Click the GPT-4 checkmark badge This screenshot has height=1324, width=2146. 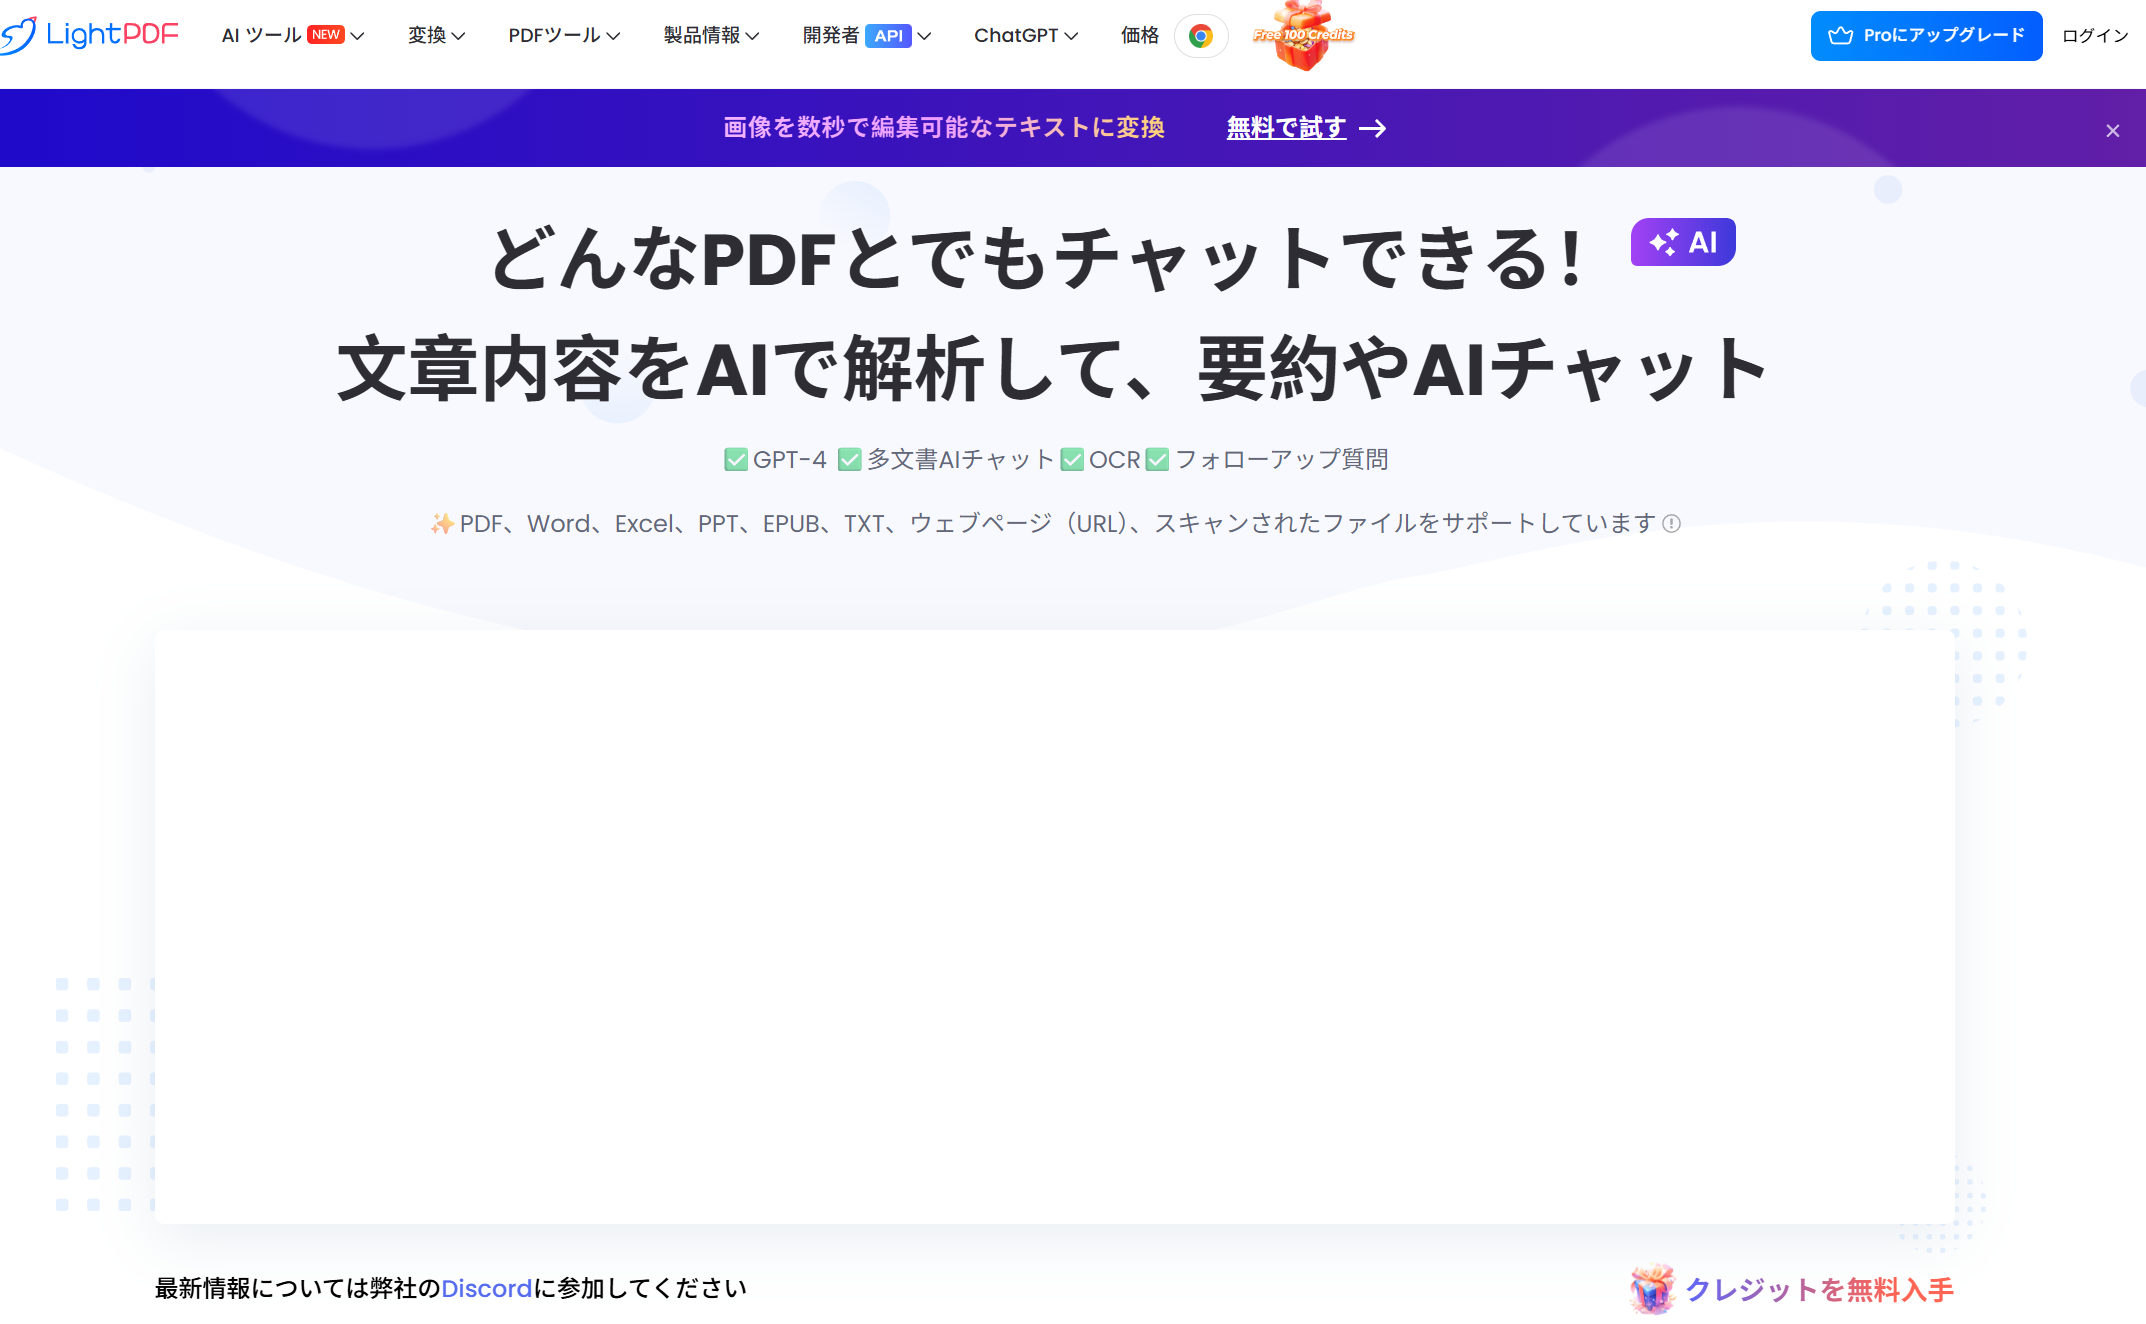coord(735,459)
